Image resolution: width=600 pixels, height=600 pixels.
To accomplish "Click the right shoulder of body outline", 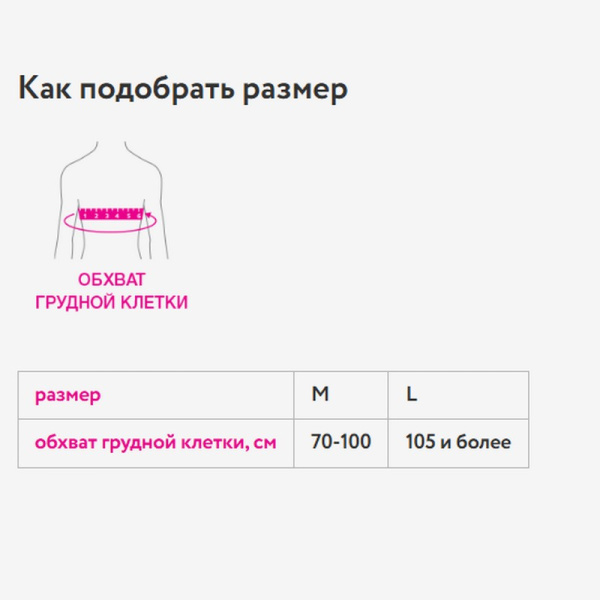I will (147, 163).
